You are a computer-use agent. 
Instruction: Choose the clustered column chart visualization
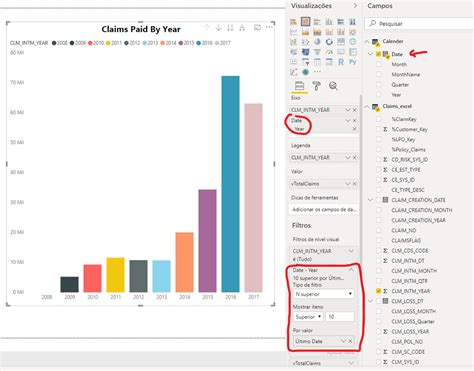coord(329,22)
